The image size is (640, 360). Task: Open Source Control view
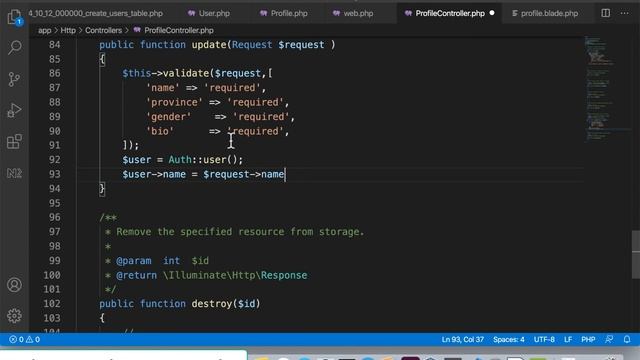[x=14, y=79]
